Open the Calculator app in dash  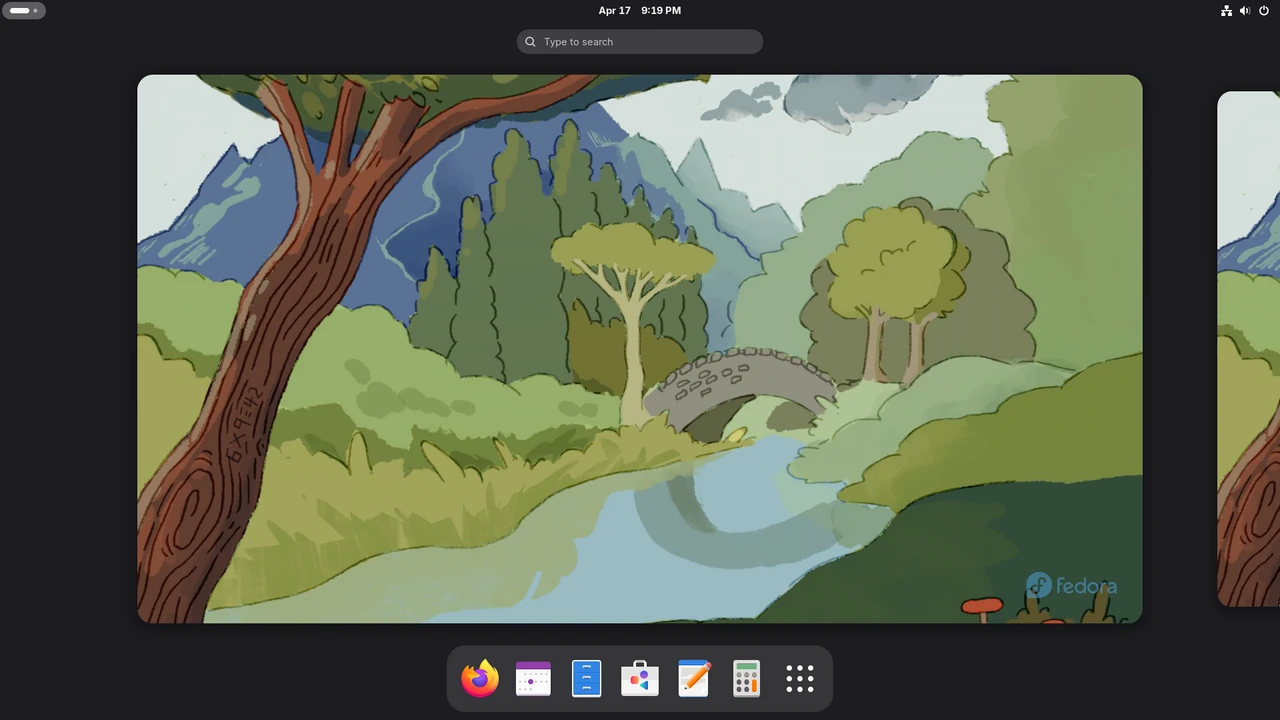[x=746, y=679]
